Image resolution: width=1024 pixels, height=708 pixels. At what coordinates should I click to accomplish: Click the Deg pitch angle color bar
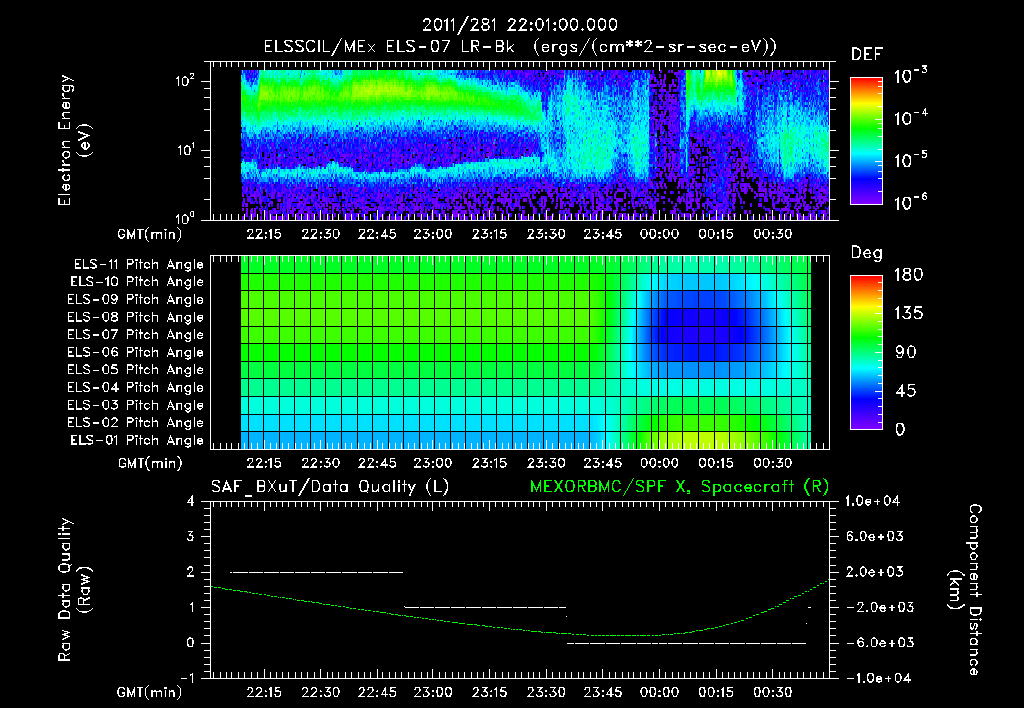pos(866,352)
